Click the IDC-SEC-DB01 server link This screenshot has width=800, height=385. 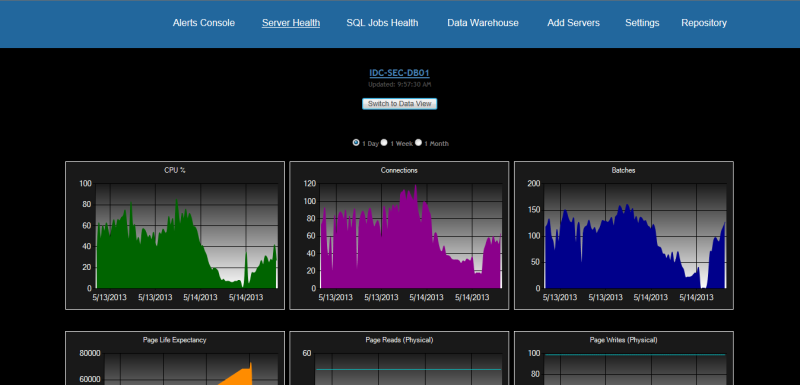click(399, 73)
